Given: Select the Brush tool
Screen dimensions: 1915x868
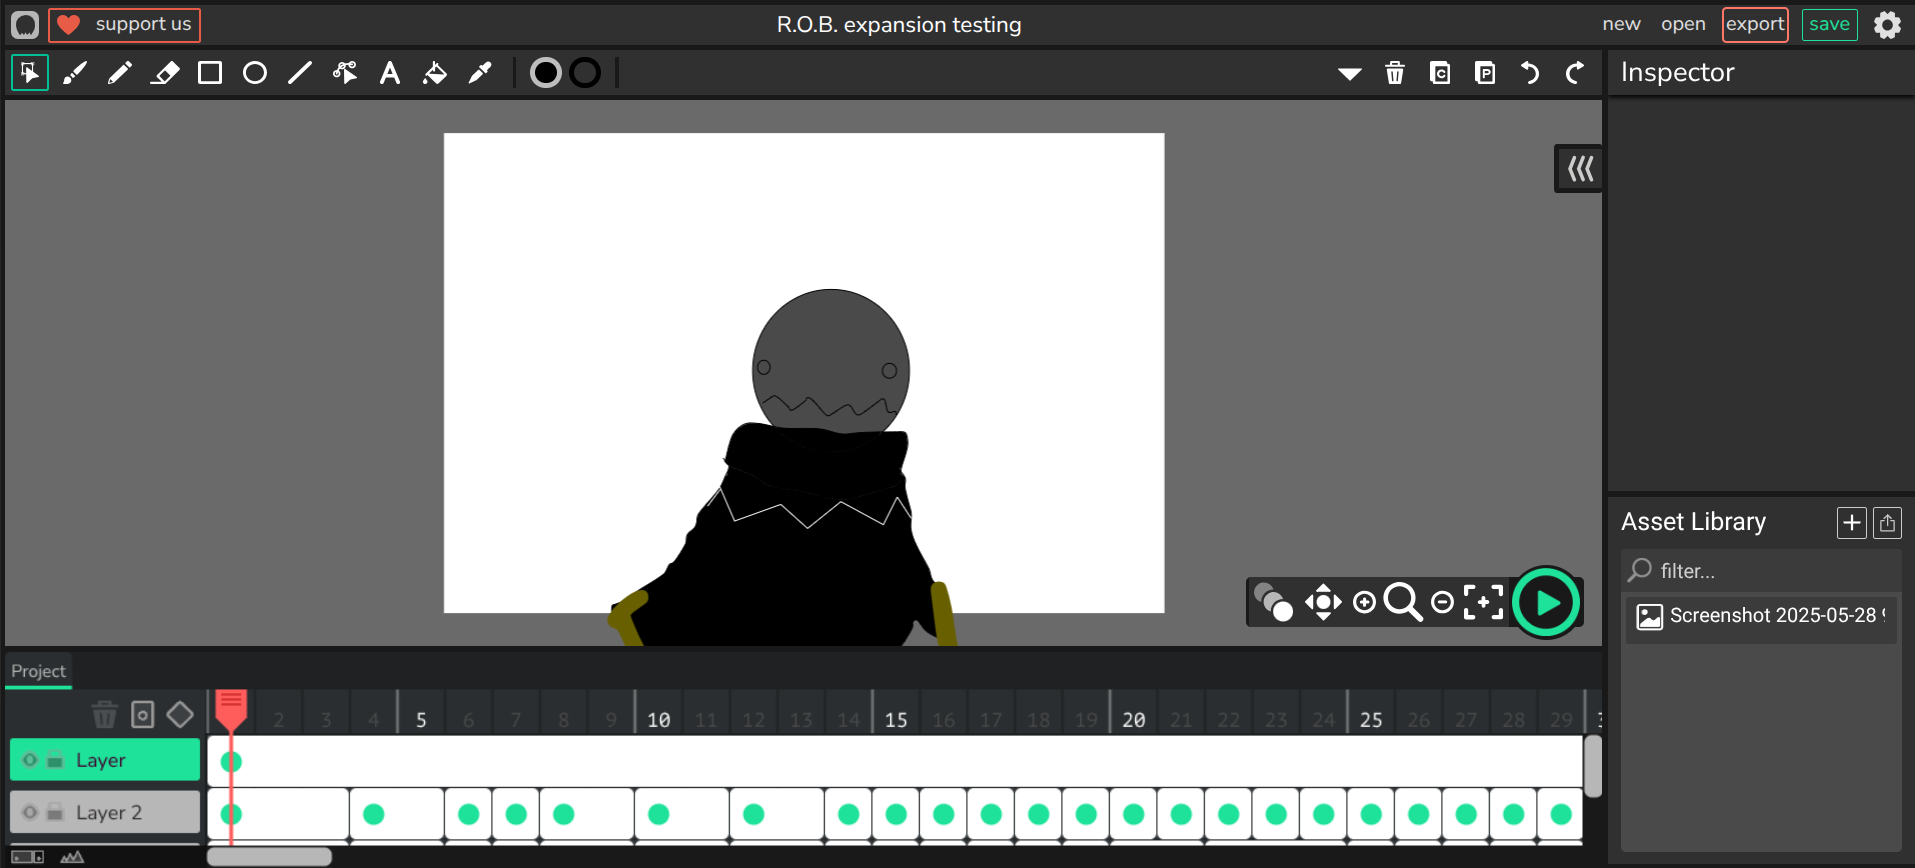Looking at the screenshot, I should [75, 73].
